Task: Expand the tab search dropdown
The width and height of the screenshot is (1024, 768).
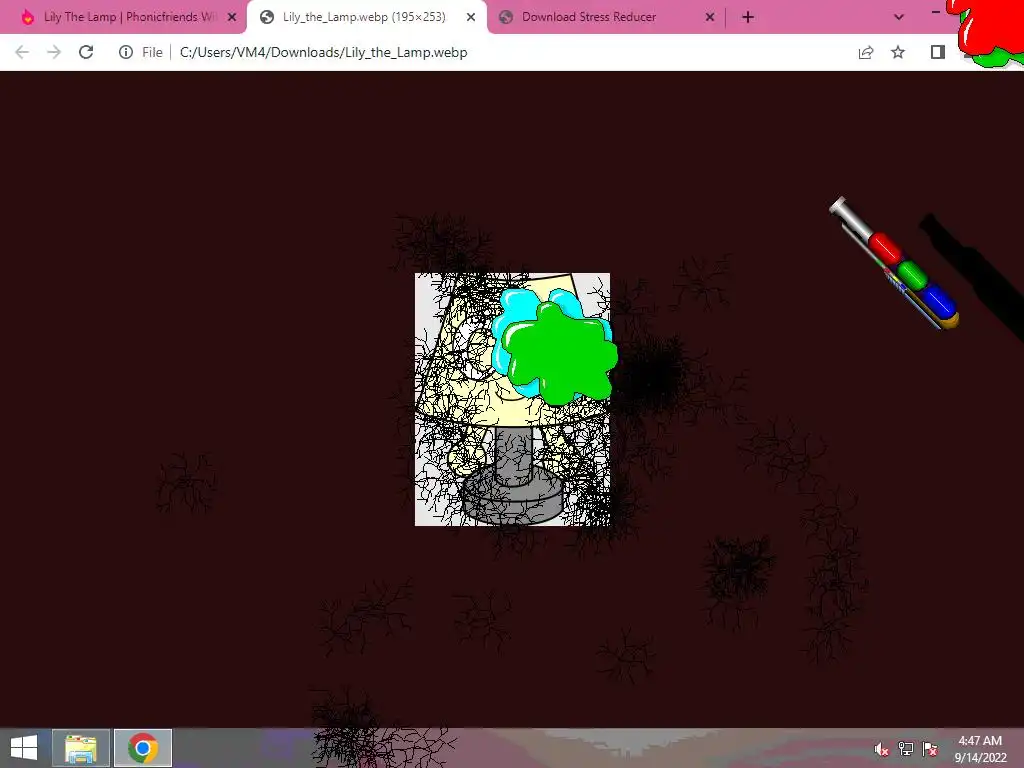Action: pos(899,18)
